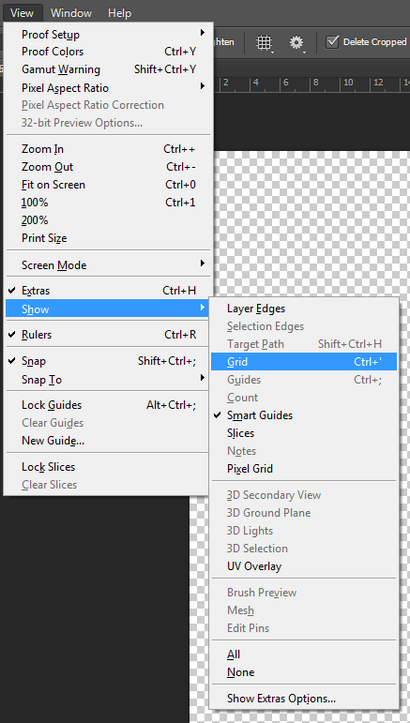Choose Layer Edges in Show submenu
Viewport: 410px width, 723px height.
point(304,309)
